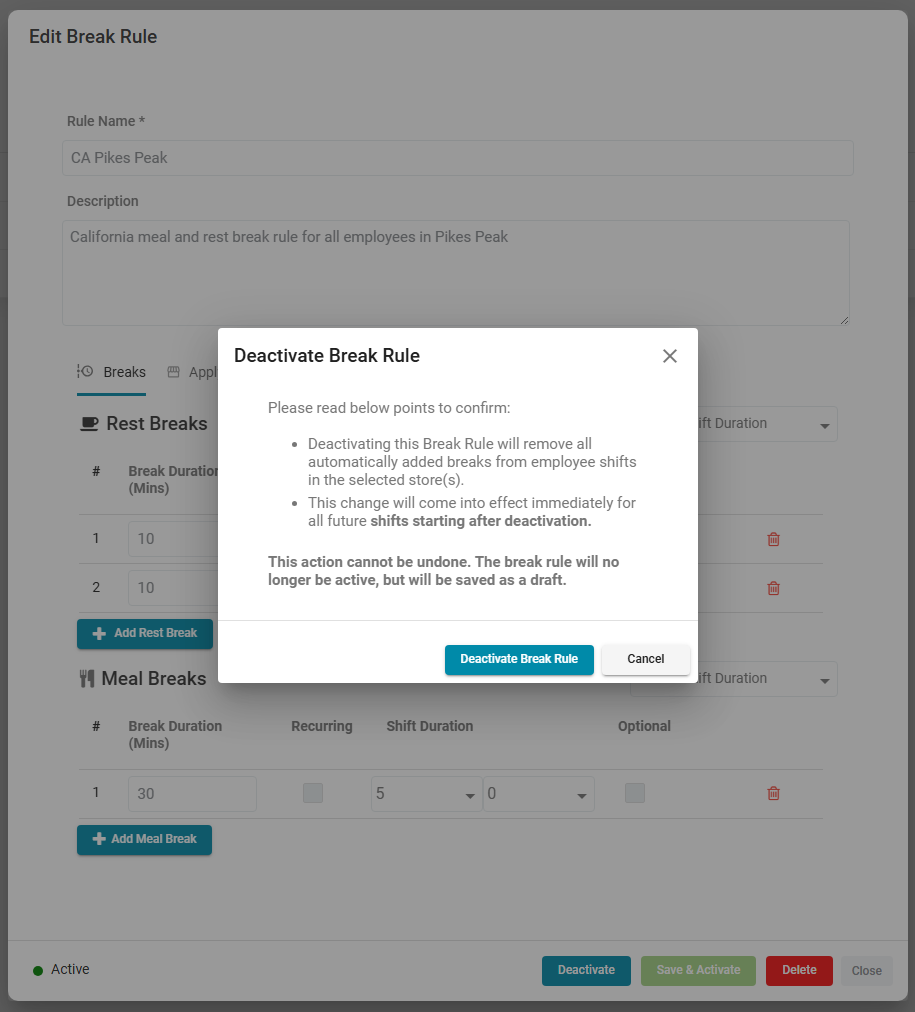Click the green Active status dot
The image size is (915, 1012).
pyautogui.click(x=38, y=970)
